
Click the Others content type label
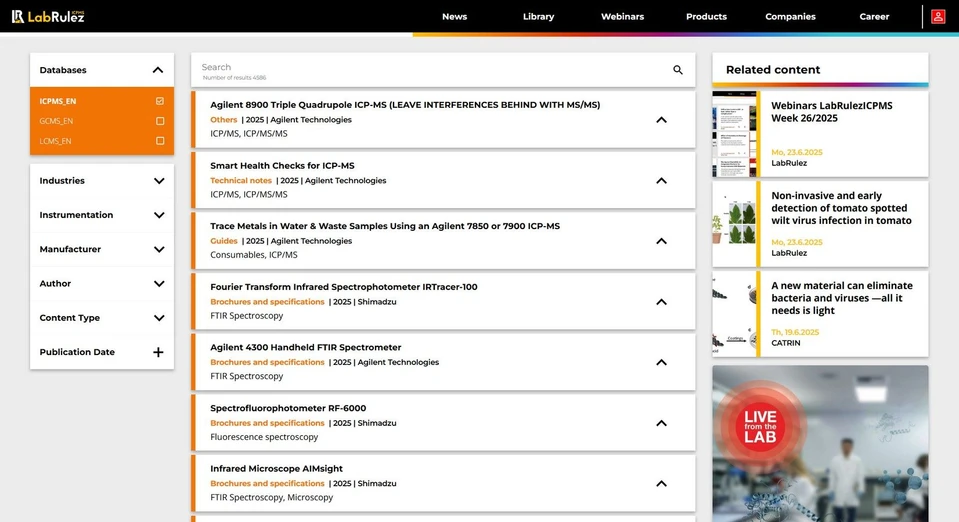click(x=223, y=120)
